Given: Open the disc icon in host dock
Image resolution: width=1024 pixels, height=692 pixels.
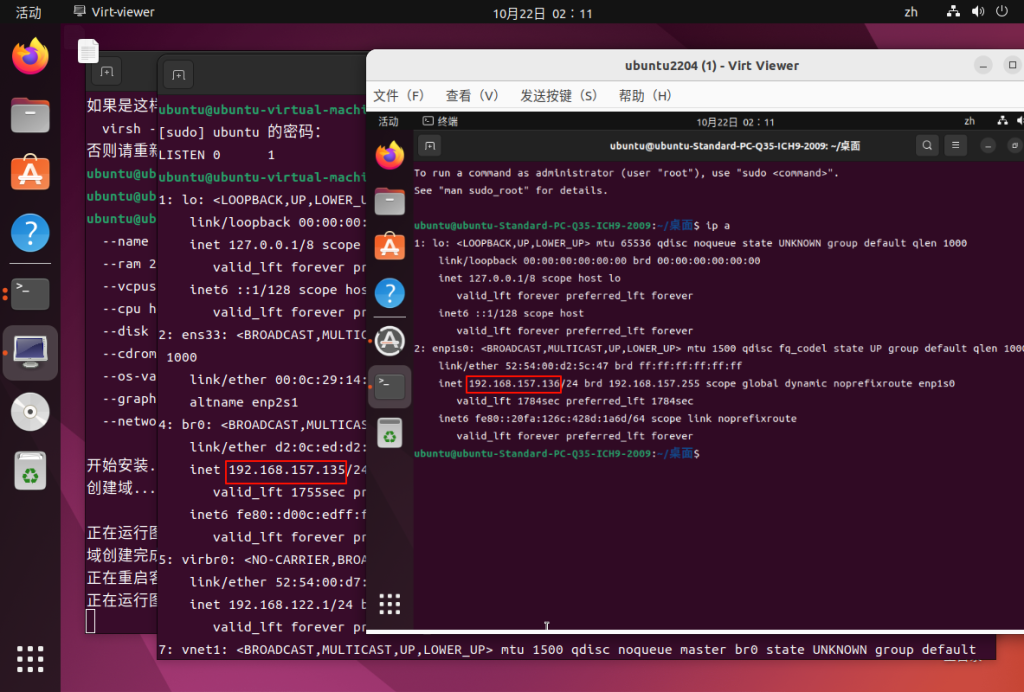Looking at the screenshot, I should pyautogui.click(x=30, y=411).
